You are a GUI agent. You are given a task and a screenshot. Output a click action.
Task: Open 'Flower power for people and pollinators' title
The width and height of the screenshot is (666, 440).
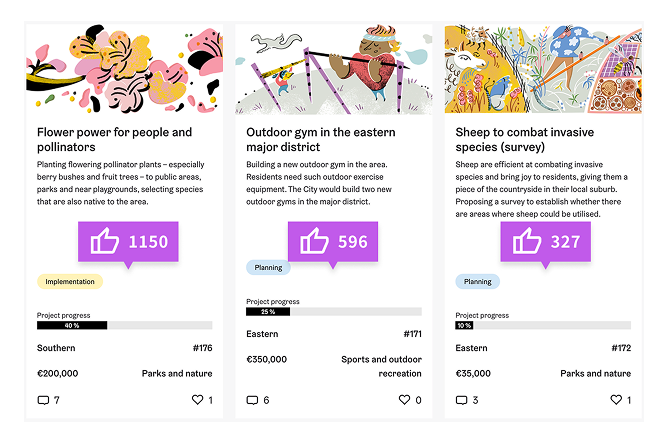point(114,139)
